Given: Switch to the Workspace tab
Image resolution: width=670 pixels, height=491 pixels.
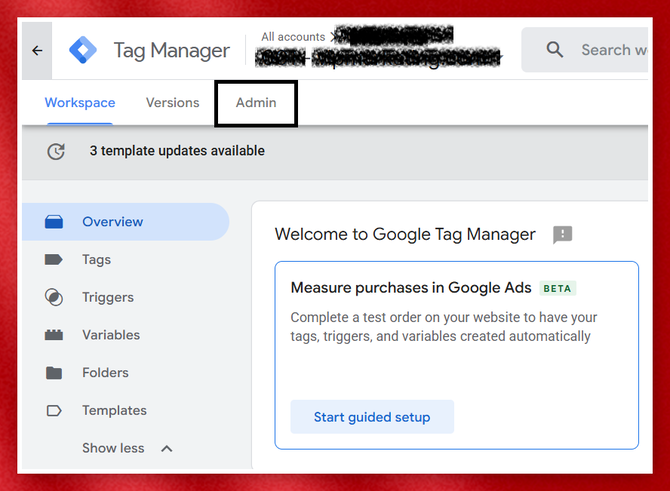Looking at the screenshot, I should point(80,103).
